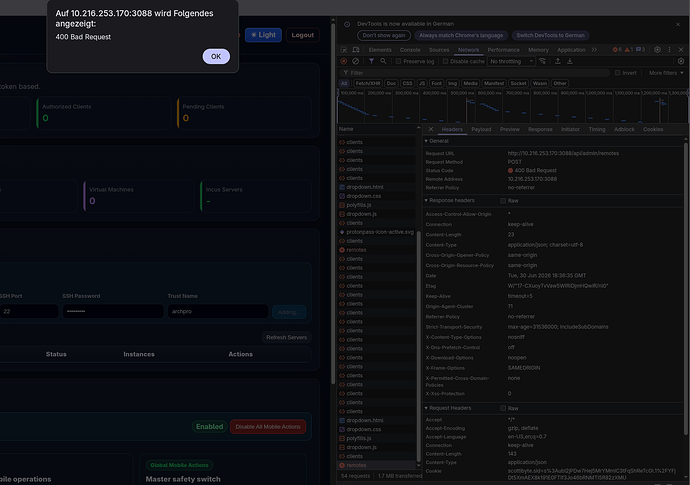Switch to the Console tab
The image size is (690, 485).
410,50
